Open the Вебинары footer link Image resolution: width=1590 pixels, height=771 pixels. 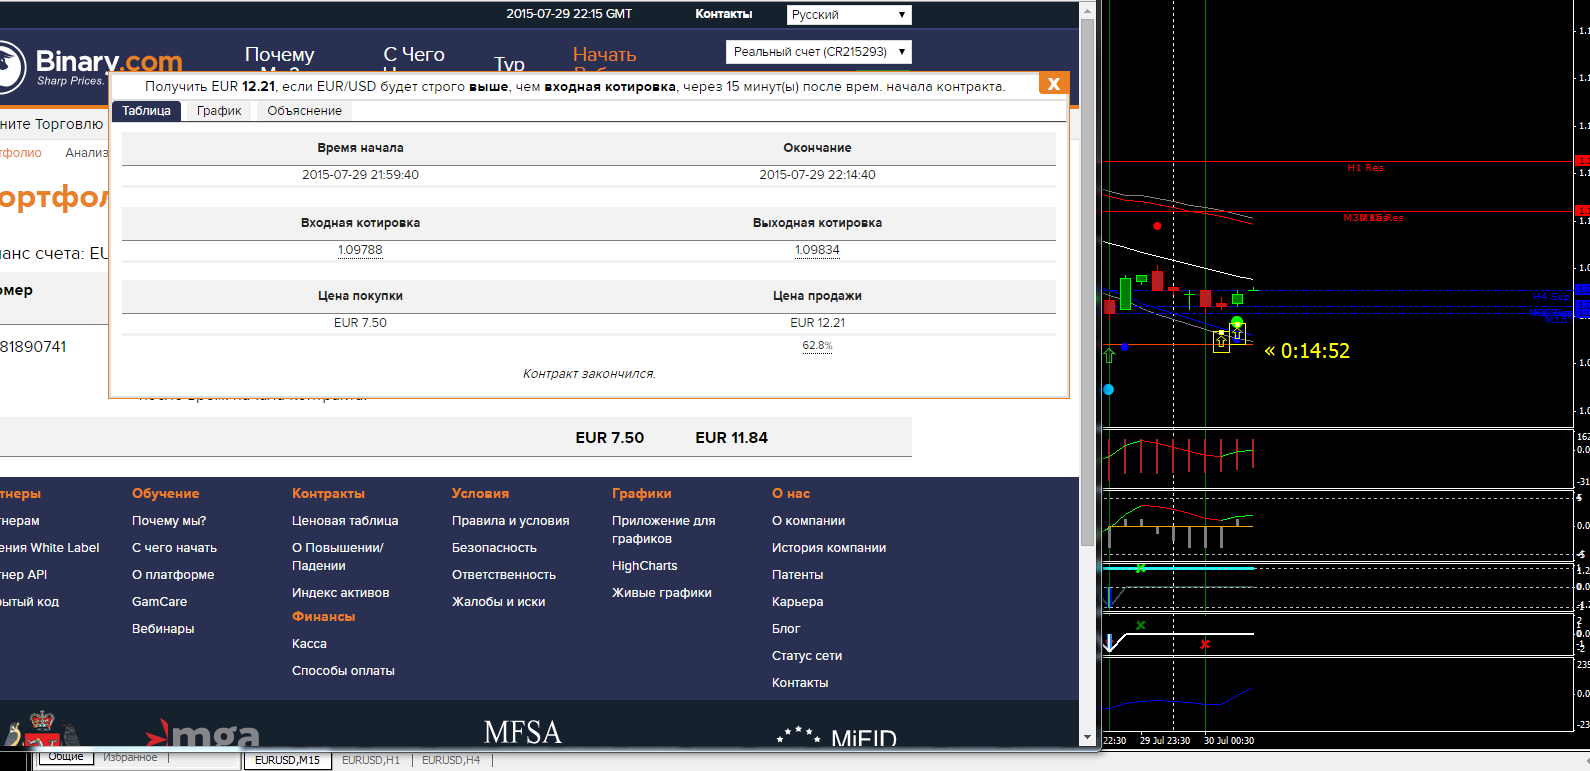point(163,629)
